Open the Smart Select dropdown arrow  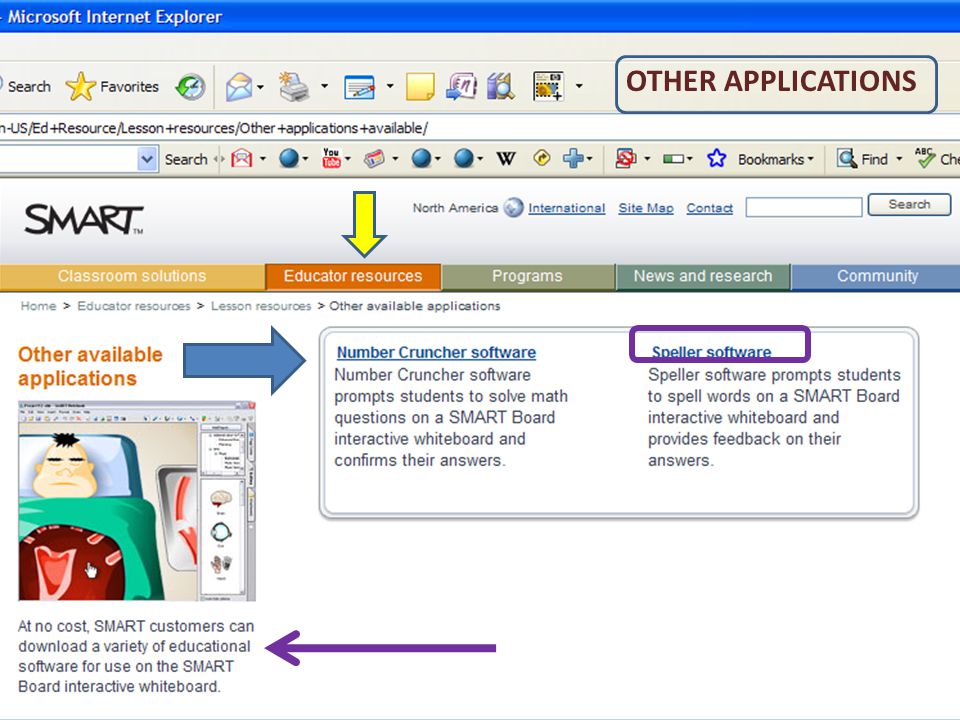click(579, 86)
